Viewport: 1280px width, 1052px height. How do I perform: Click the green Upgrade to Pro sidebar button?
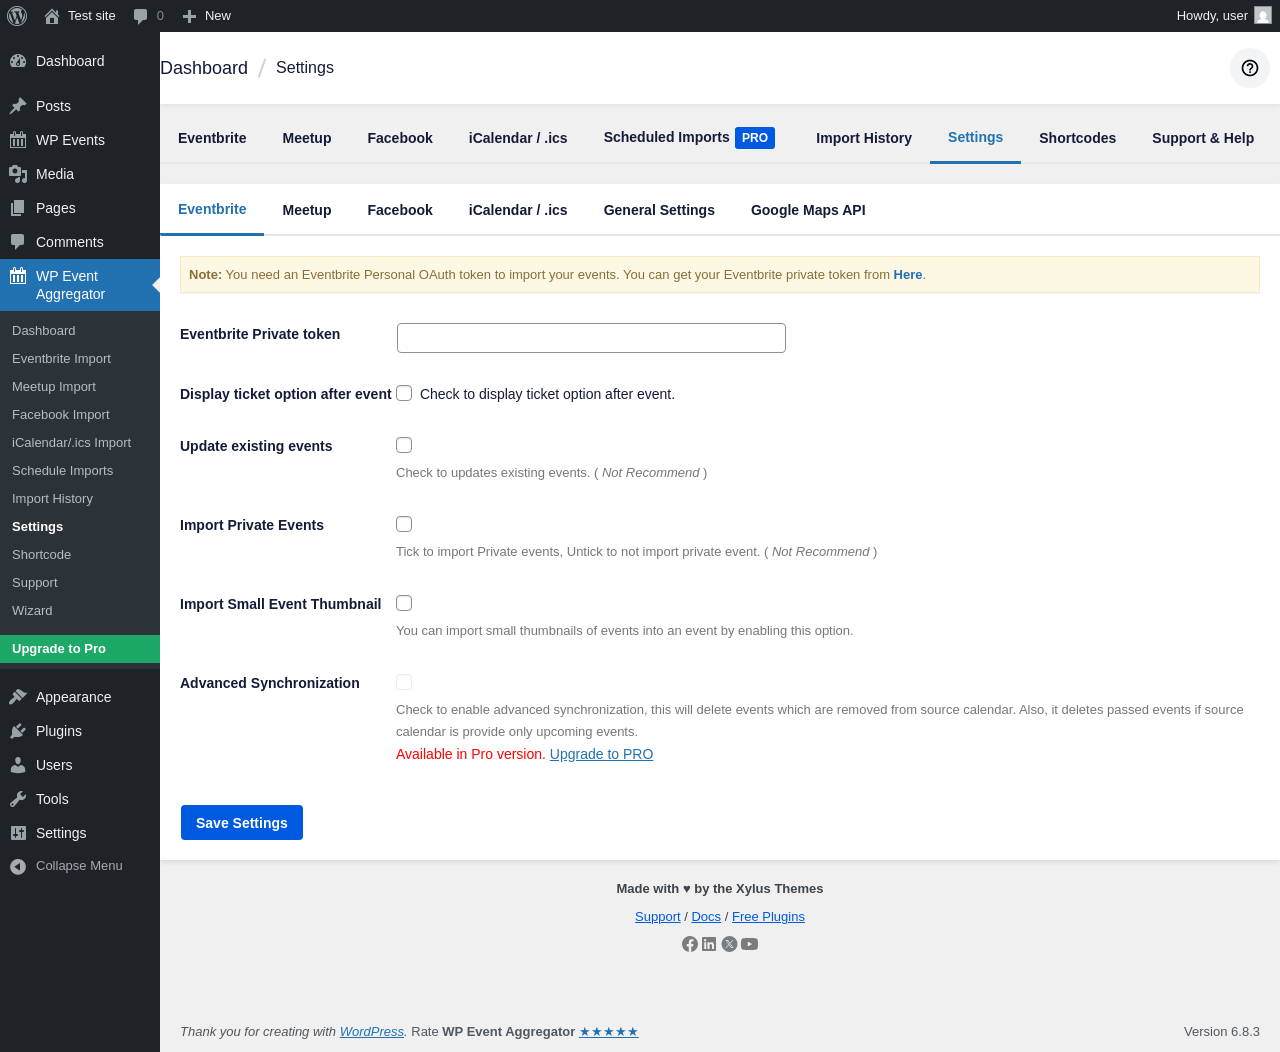pos(80,649)
